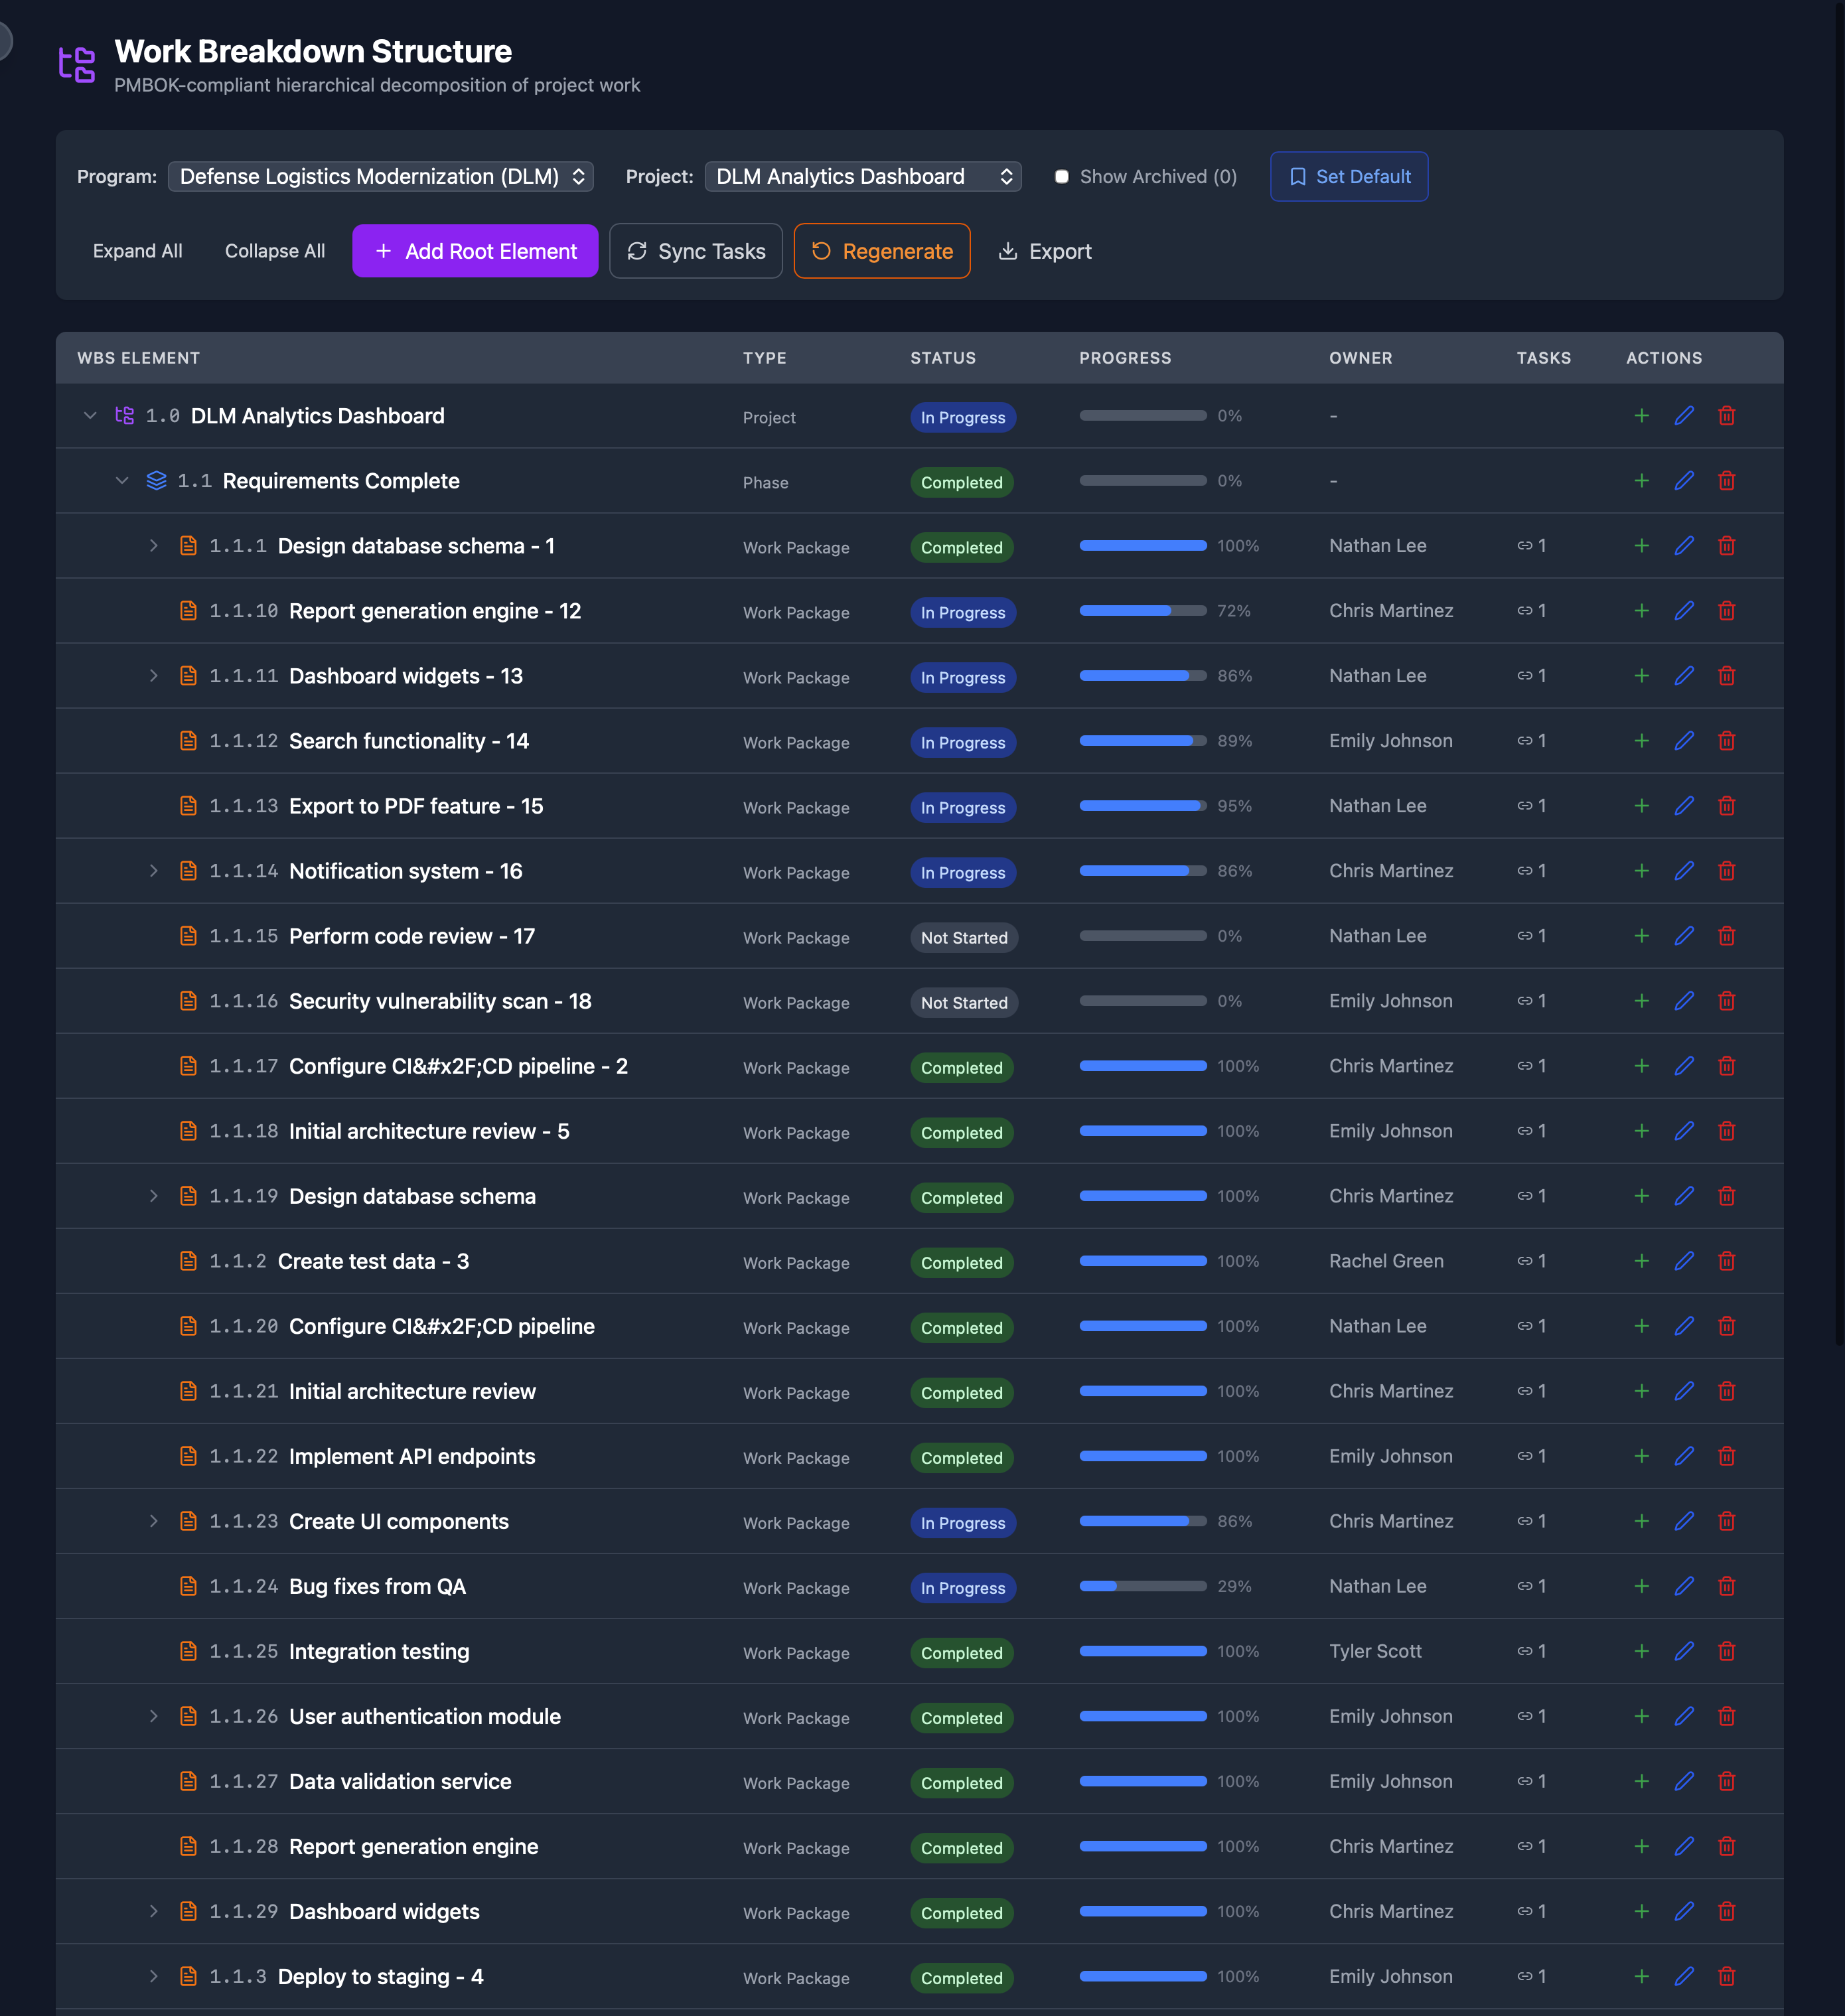Click the Add Root Element button
The height and width of the screenshot is (2016, 1845).
click(475, 251)
